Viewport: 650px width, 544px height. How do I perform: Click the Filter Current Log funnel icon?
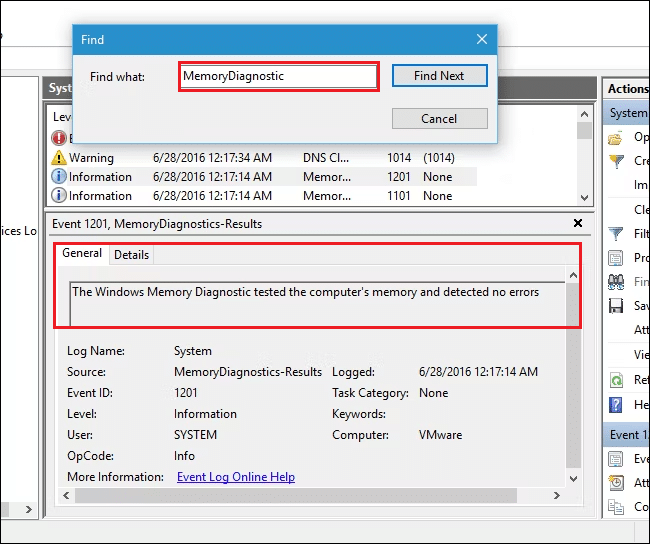point(616,234)
